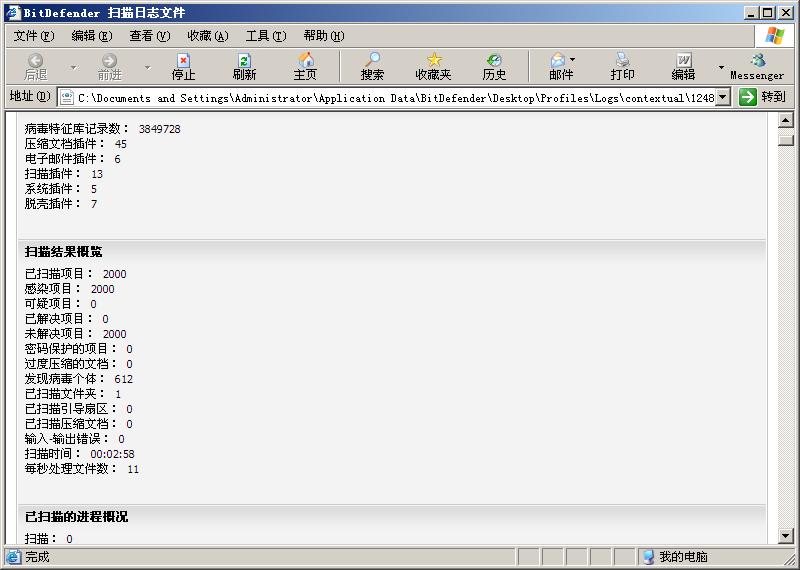This screenshot has height=570, width=800.
Task: Click the 脱壳插件 label
Action: coord(53,204)
